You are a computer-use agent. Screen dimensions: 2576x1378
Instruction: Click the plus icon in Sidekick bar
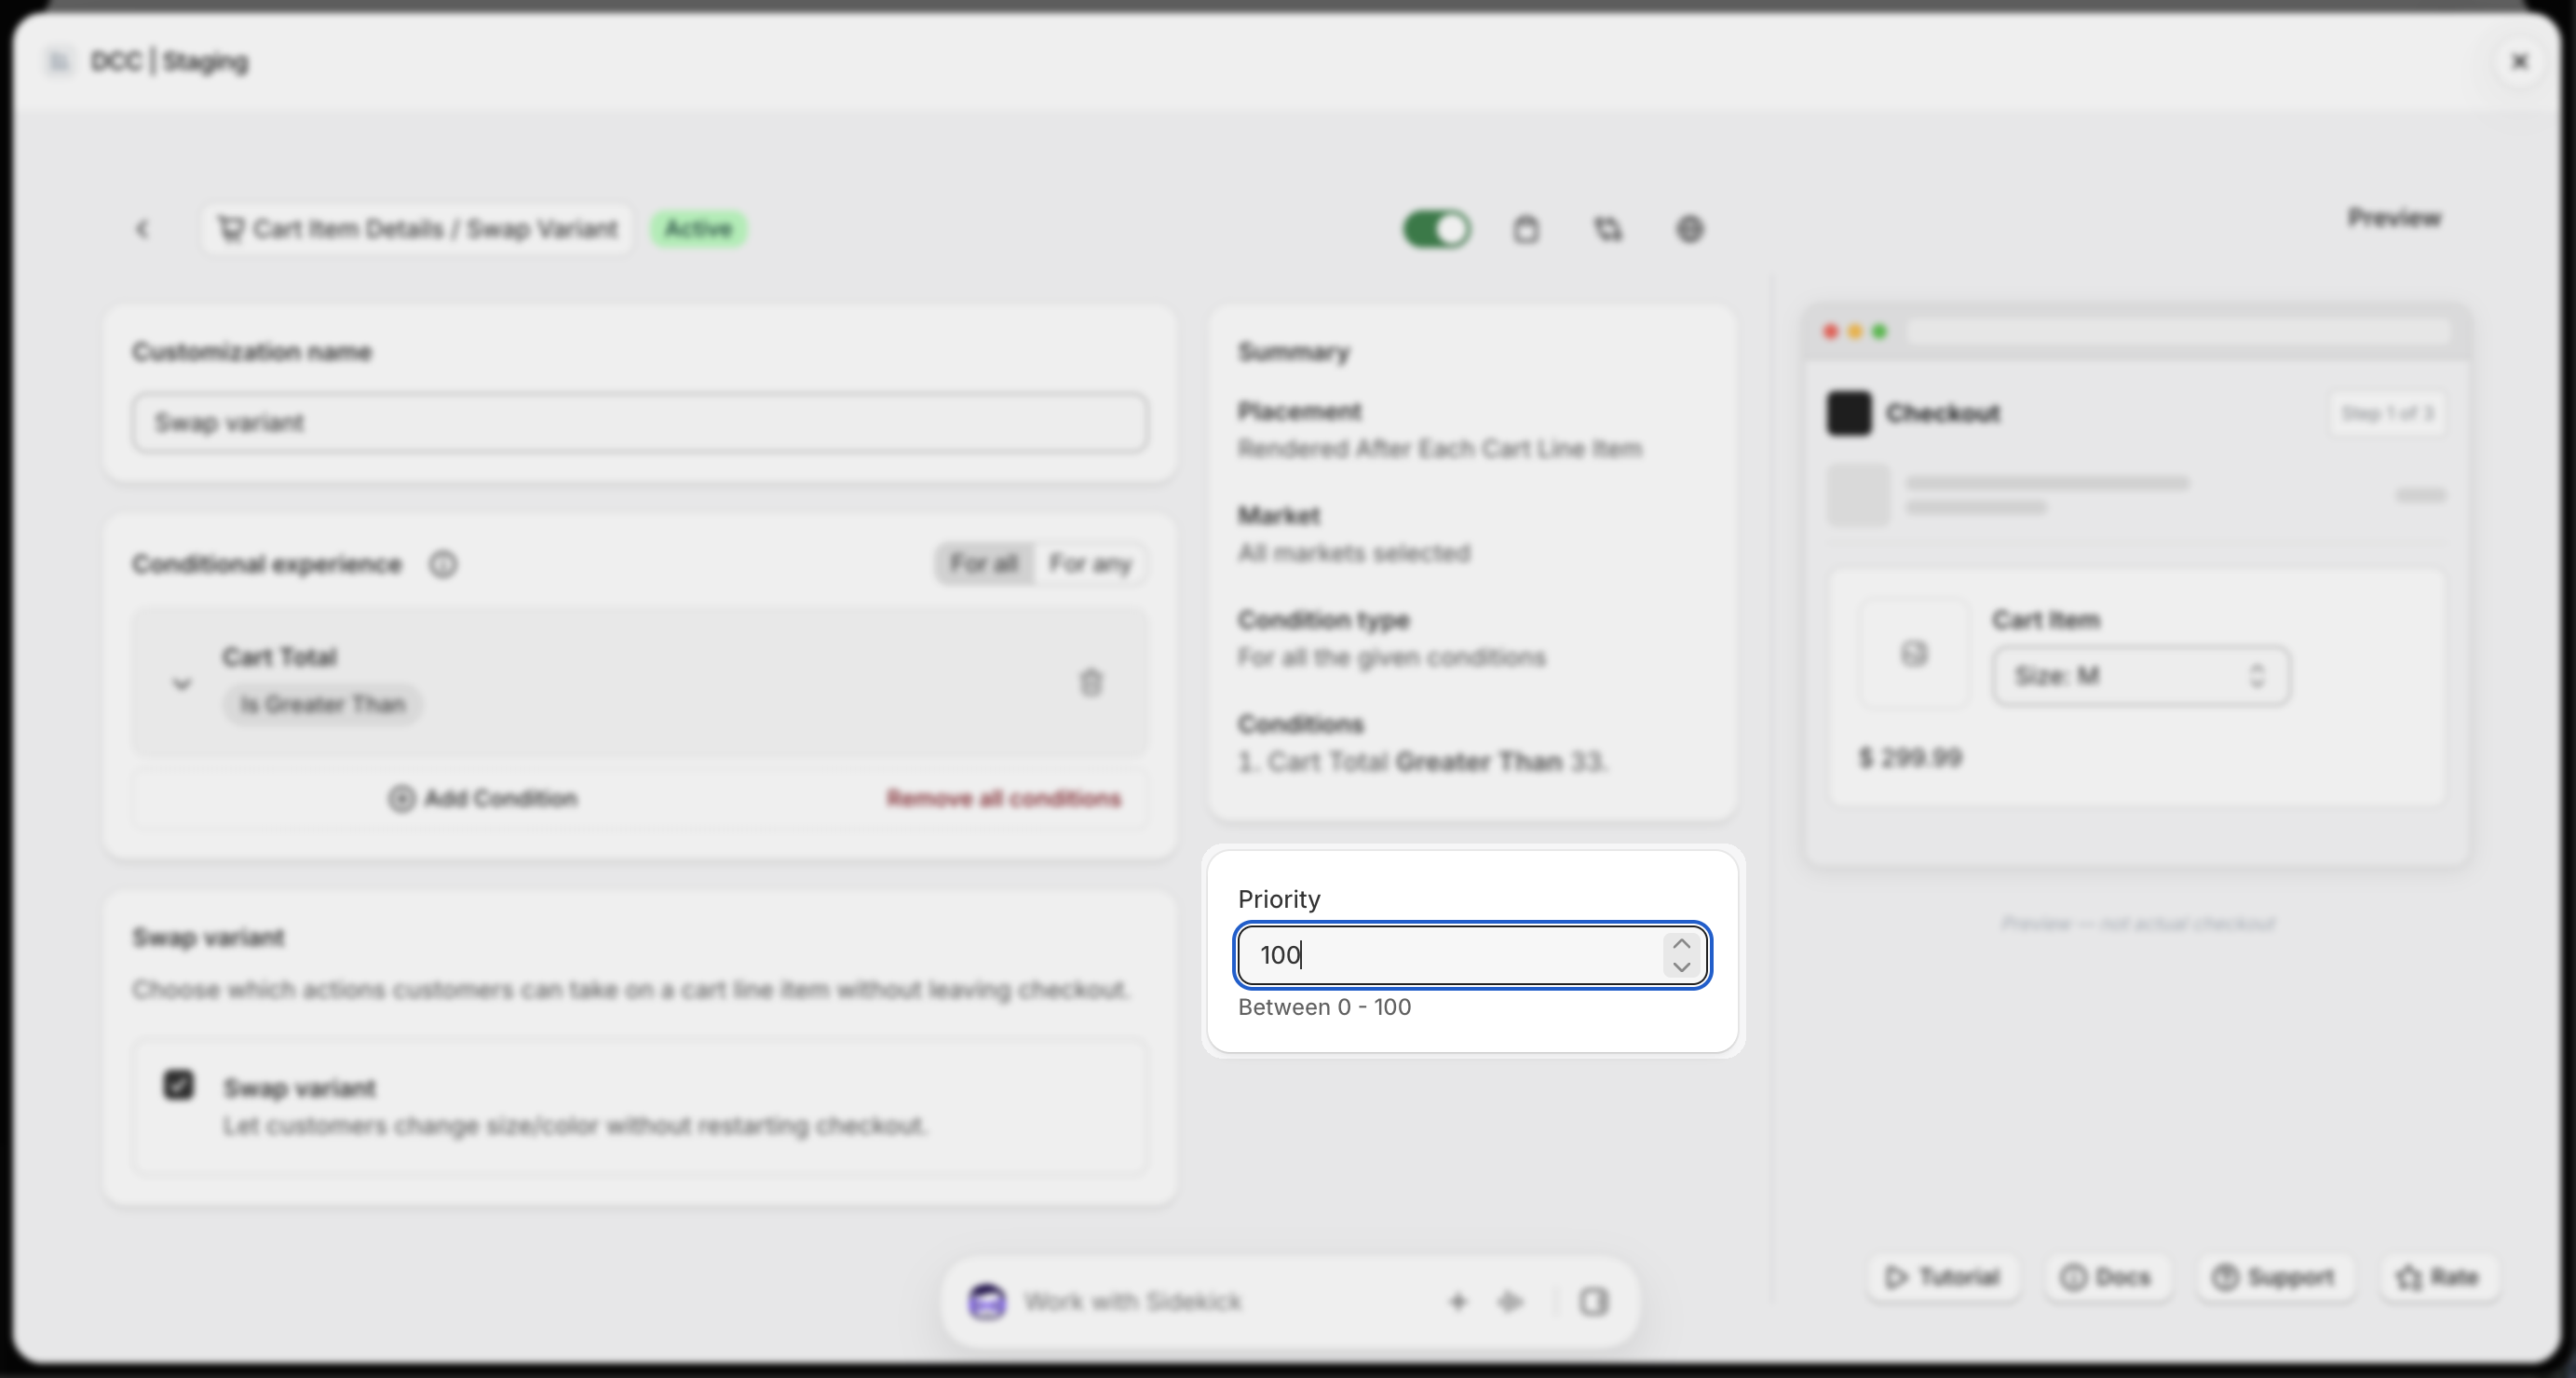pyautogui.click(x=1457, y=1302)
